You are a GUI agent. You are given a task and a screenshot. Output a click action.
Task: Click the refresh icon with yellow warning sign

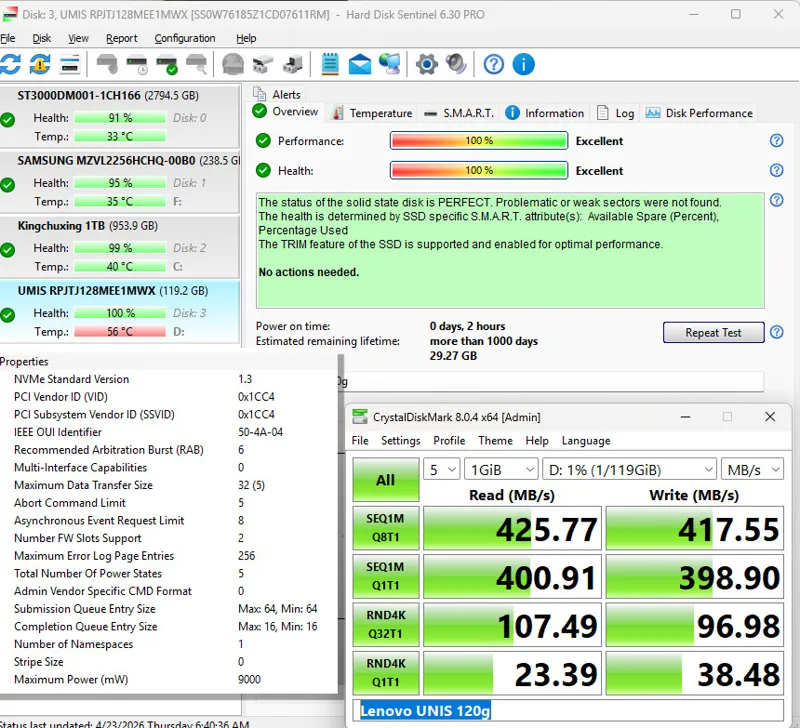coord(40,64)
